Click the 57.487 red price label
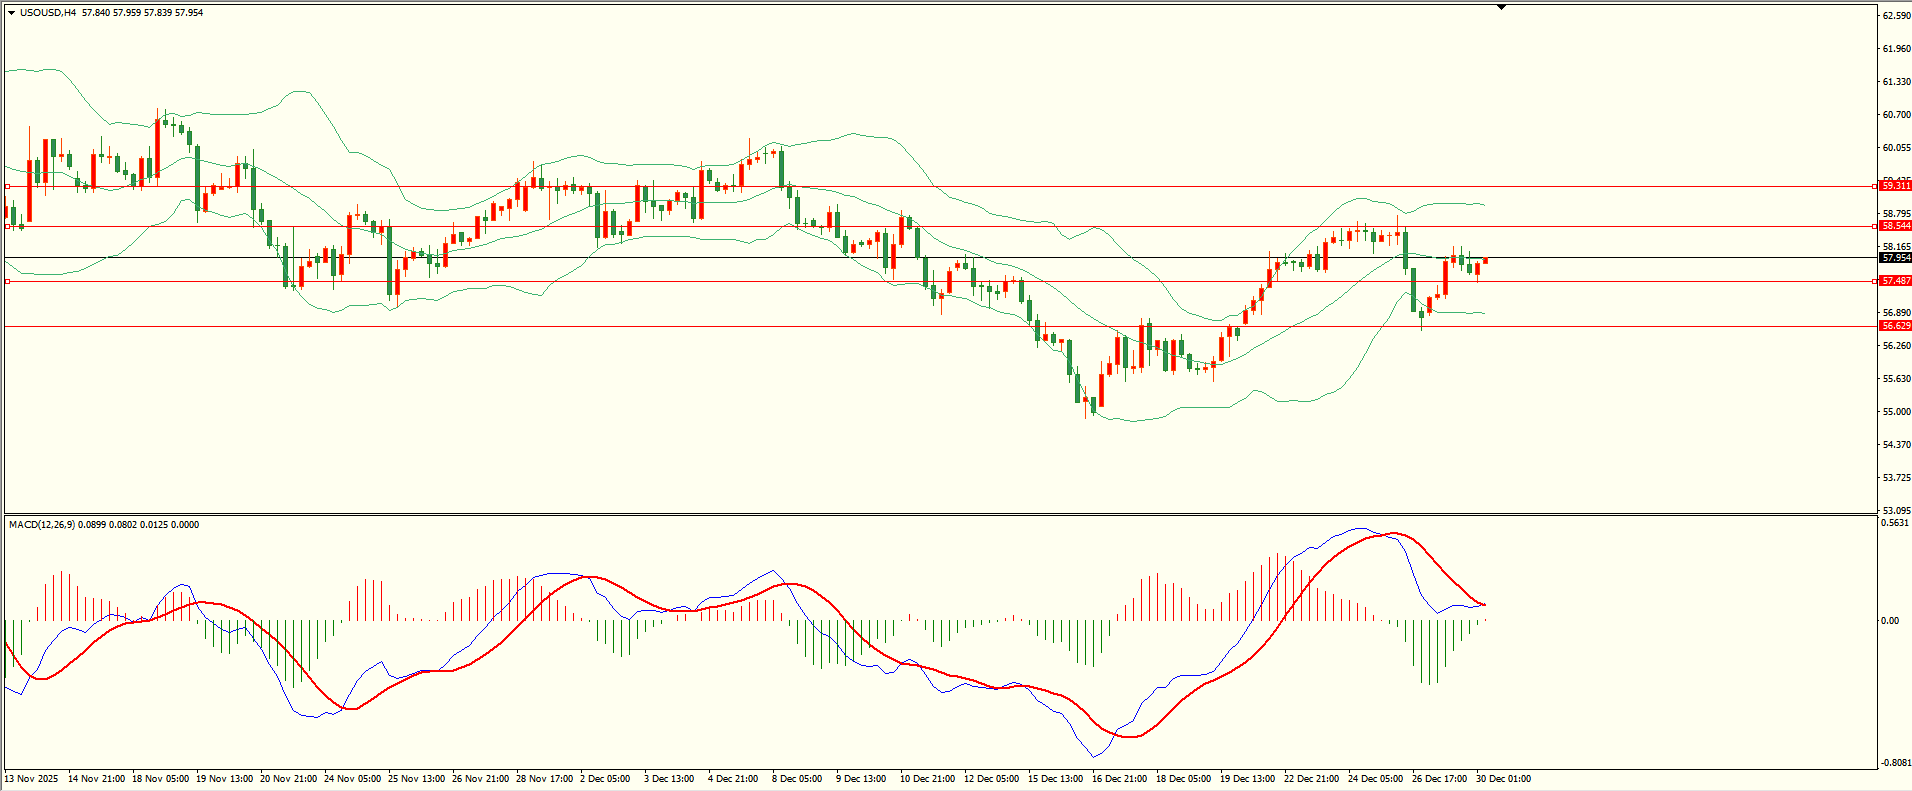Screen dimensions: 1912x791 coord(1895,281)
